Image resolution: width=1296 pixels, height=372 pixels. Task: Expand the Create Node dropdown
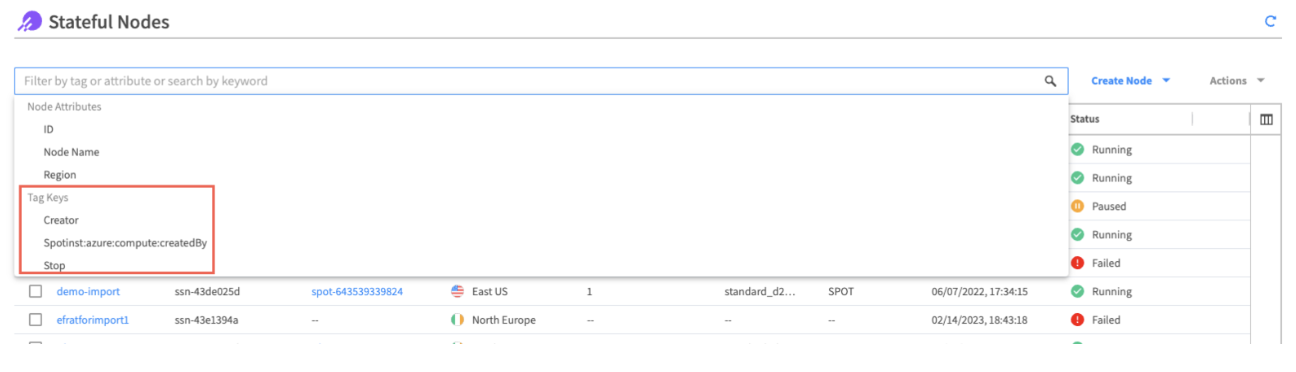point(1130,81)
